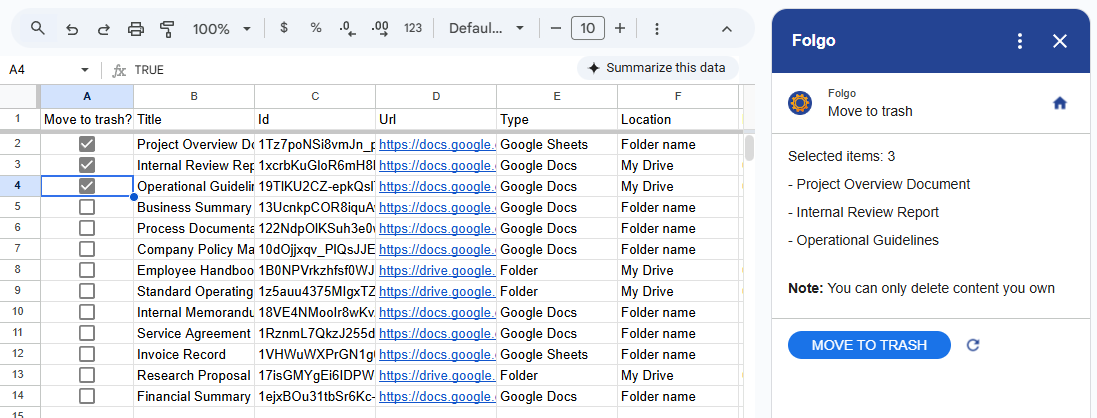Image resolution: width=1097 pixels, height=418 pixels.
Task: Close the Folgo sidebar
Action: tap(1060, 41)
